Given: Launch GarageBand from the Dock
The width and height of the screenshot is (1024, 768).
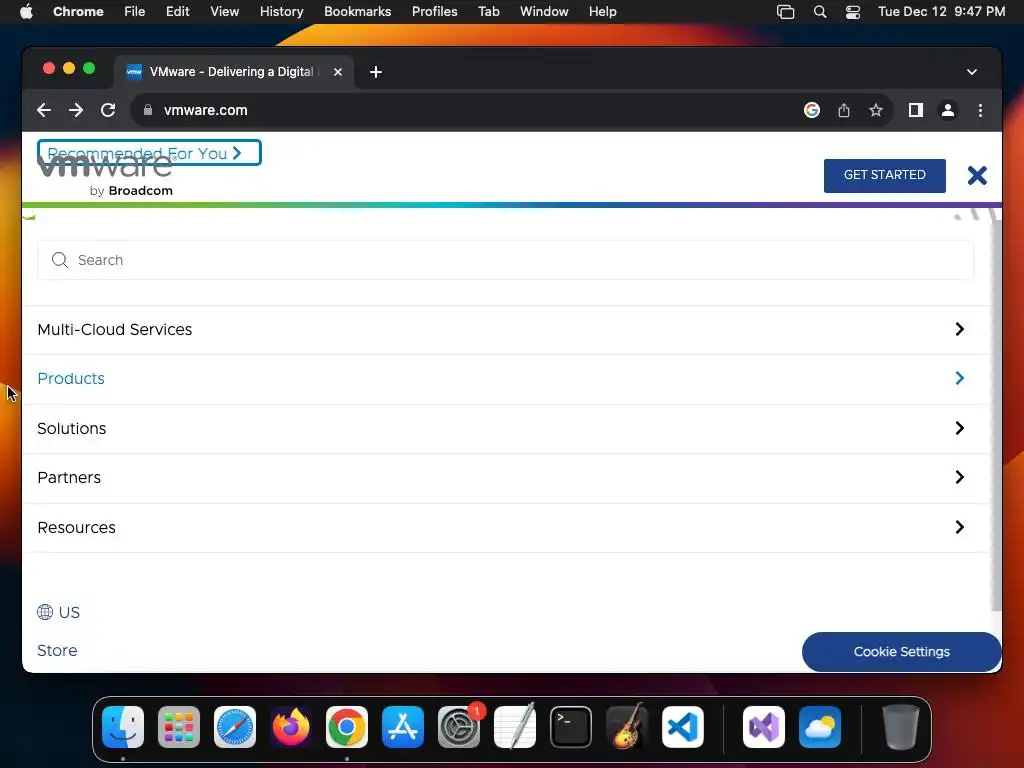Looking at the screenshot, I should (627, 727).
